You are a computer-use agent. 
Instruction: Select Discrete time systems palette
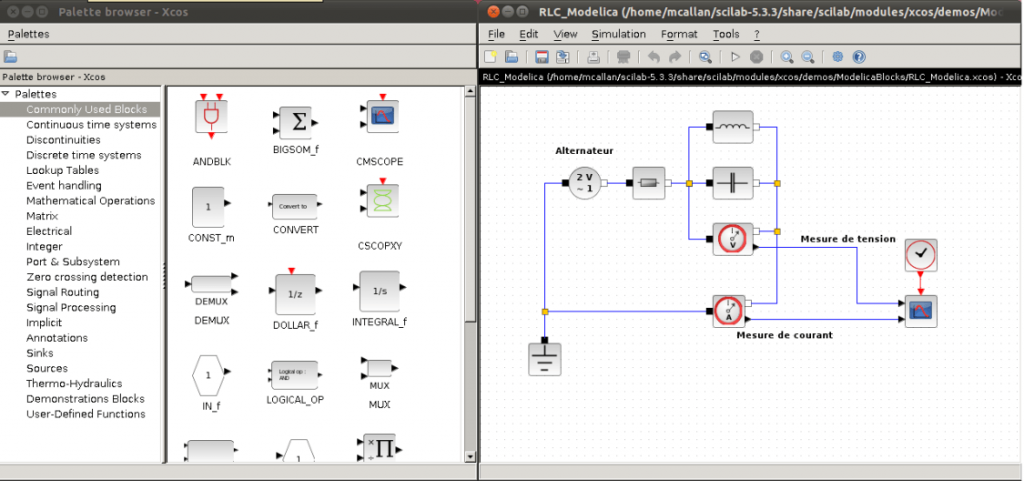click(84, 155)
